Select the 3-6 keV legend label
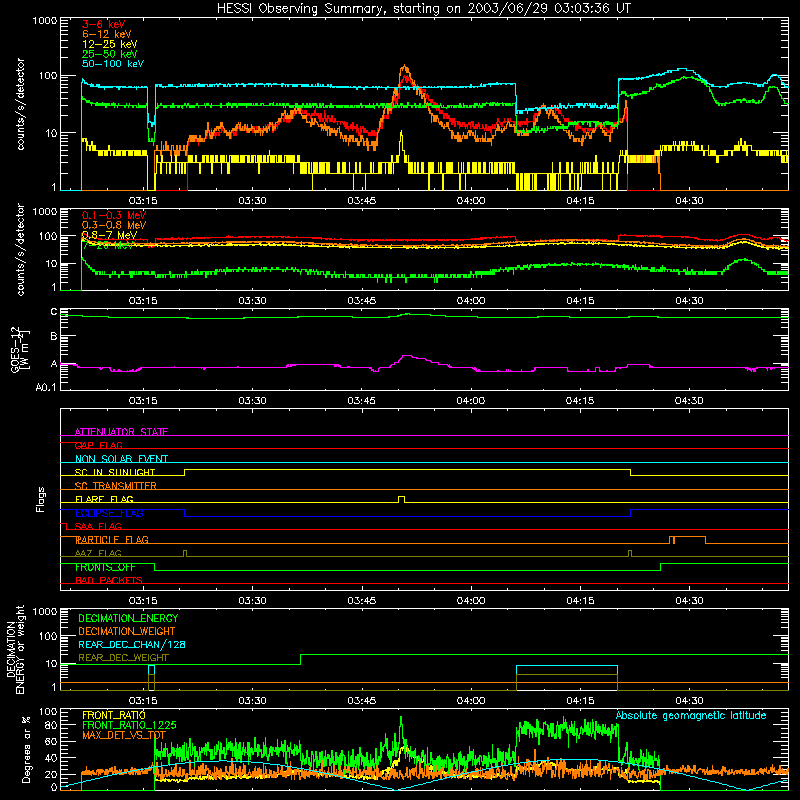Image resolution: width=800 pixels, height=800 pixels. coord(104,24)
